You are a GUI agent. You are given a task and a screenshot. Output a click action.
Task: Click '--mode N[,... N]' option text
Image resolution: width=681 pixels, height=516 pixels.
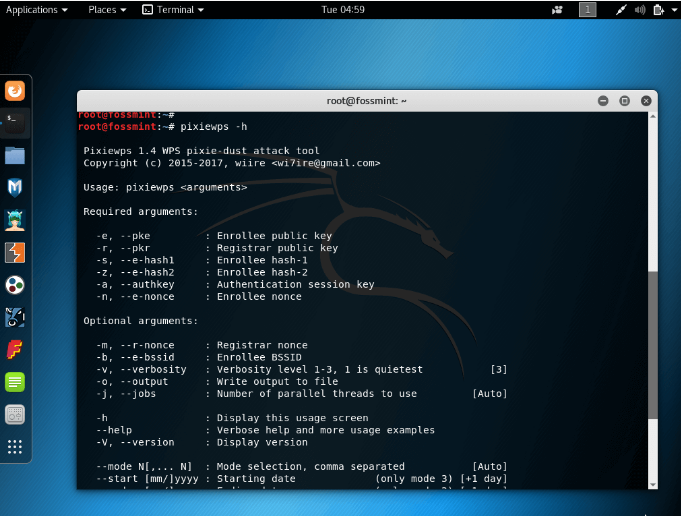pyautogui.click(x=144, y=466)
